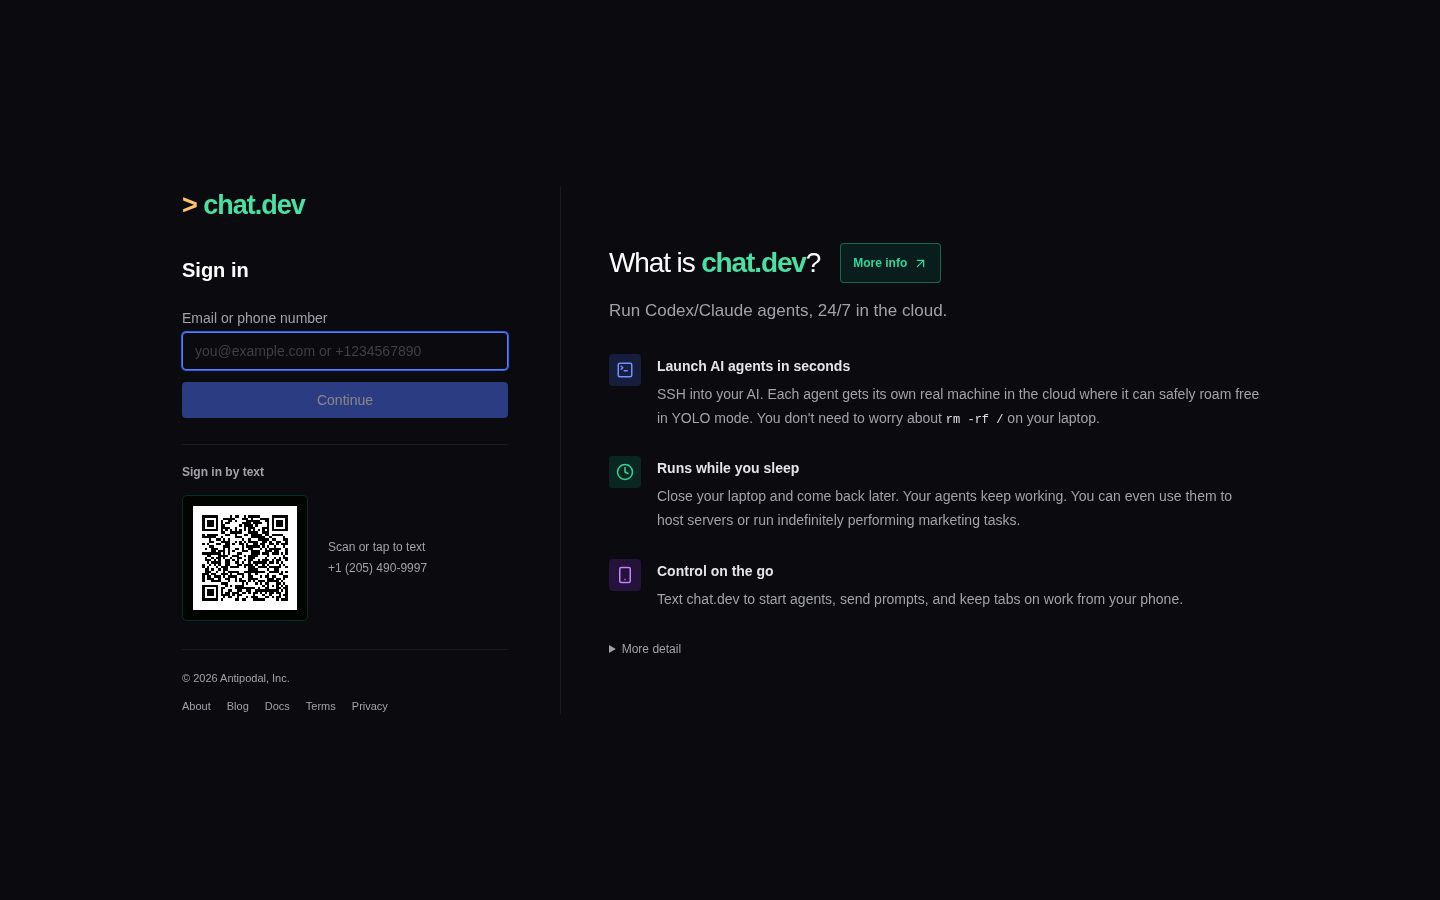Click the 'Run Codex/Claude agents, 24/7' tagline
The image size is (1440, 900).
point(778,310)
